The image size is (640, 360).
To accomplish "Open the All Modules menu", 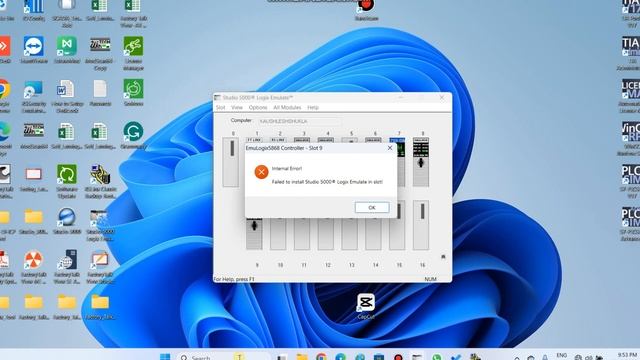I will click(x=287, y=107).
